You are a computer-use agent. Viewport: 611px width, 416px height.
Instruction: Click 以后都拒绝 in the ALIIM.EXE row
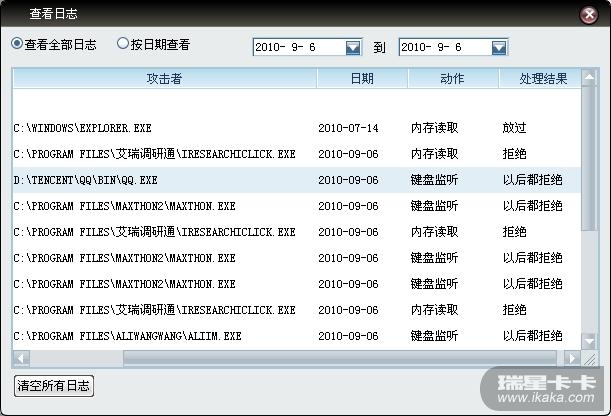pos(532,336)
